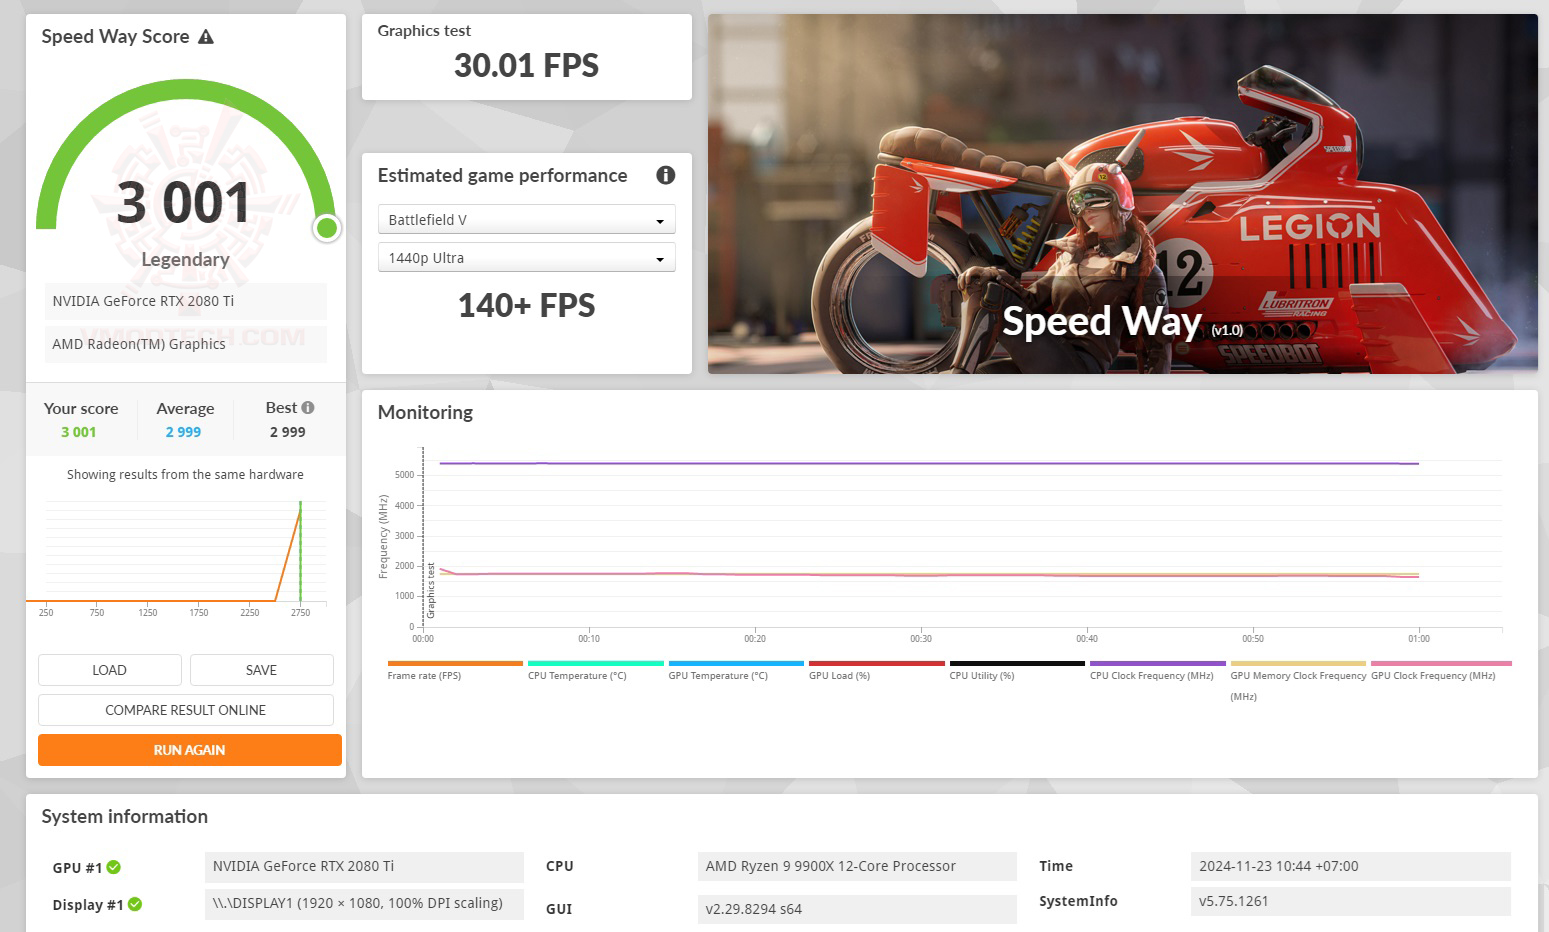Click the SAVE button
The width and height of the screenshot is (1549, 932).
click(x=262, y=670)
